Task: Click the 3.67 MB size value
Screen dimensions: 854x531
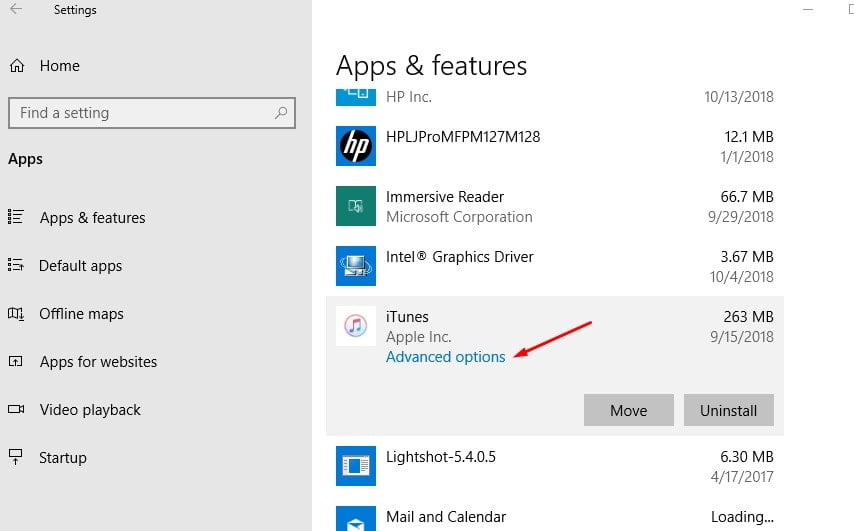Action: click(747, 257)
